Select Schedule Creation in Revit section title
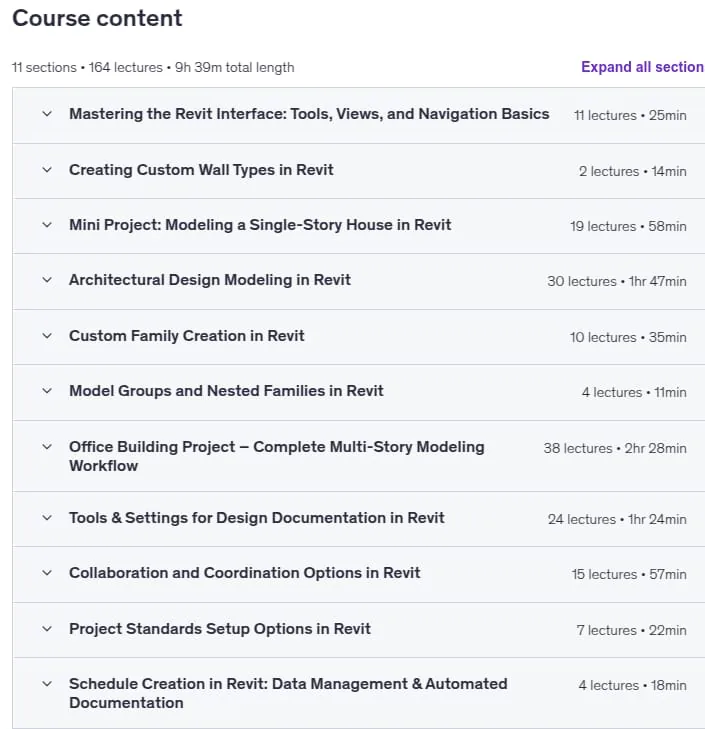Image resolution: width=705 pixels, height=729 pixels. coord(288,693)
